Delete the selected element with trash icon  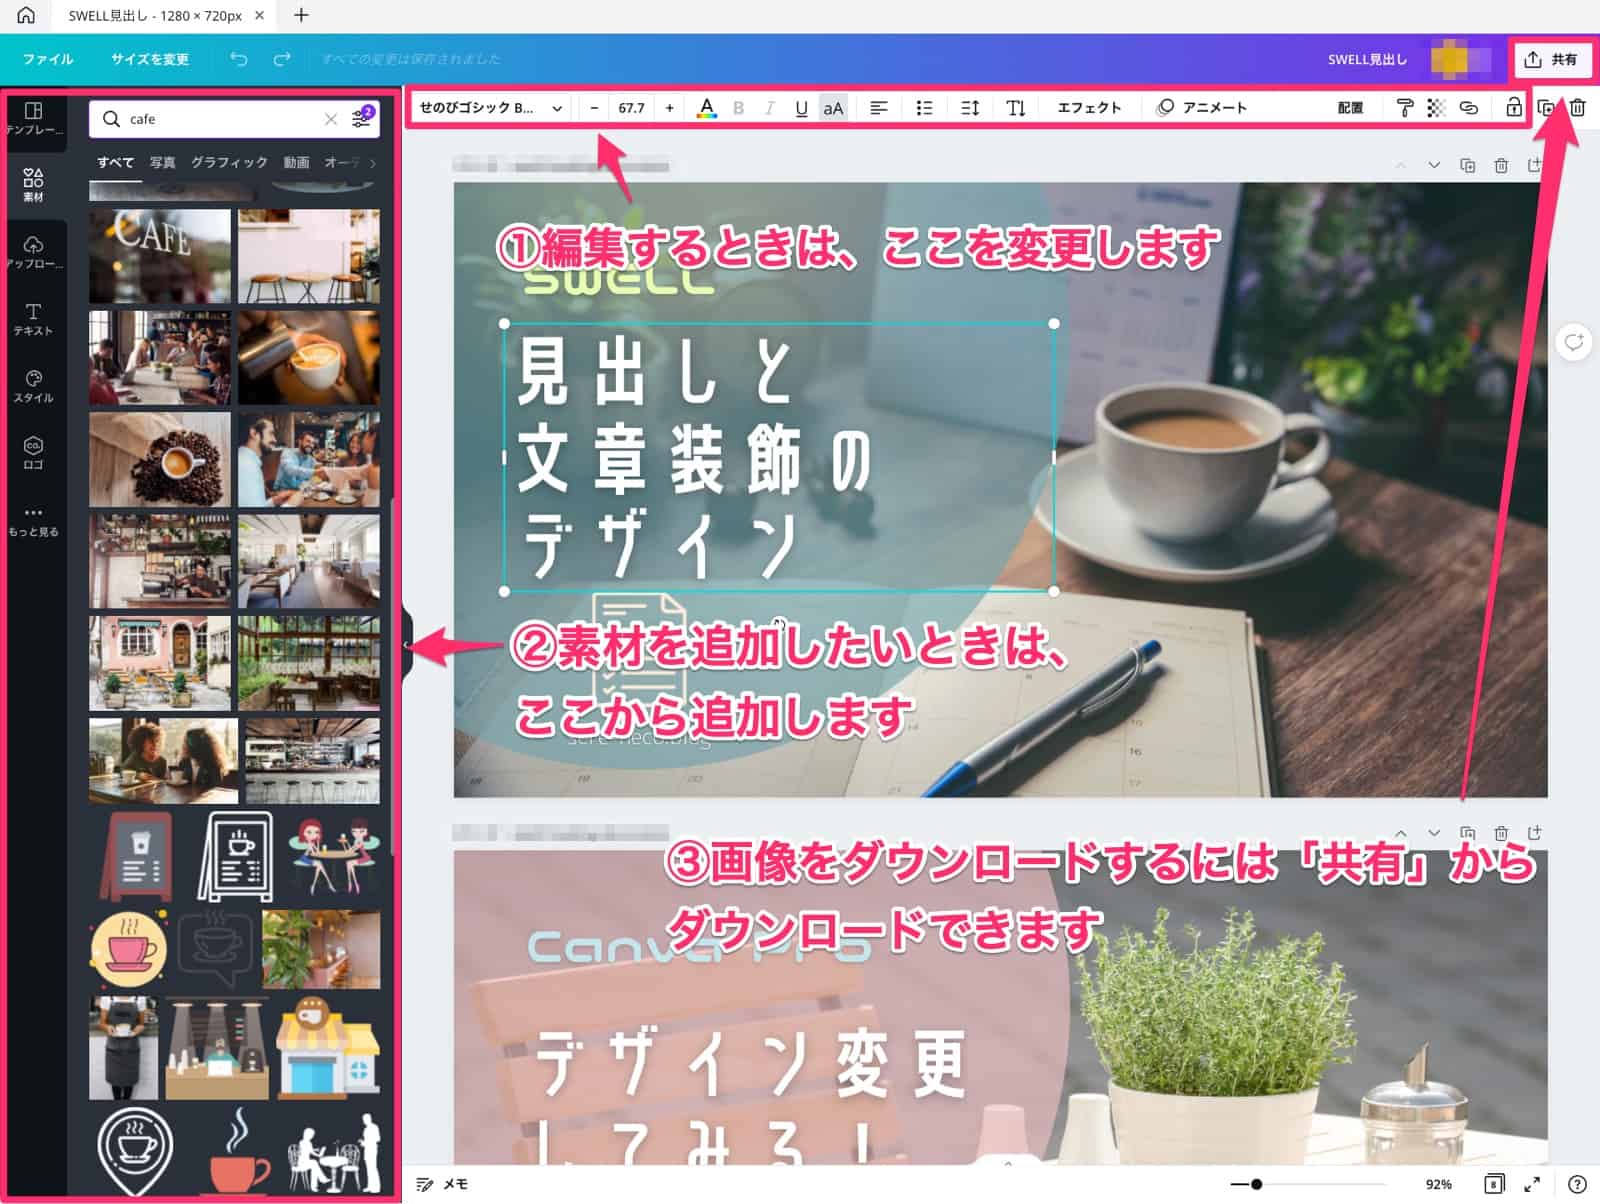point(1577,108)
